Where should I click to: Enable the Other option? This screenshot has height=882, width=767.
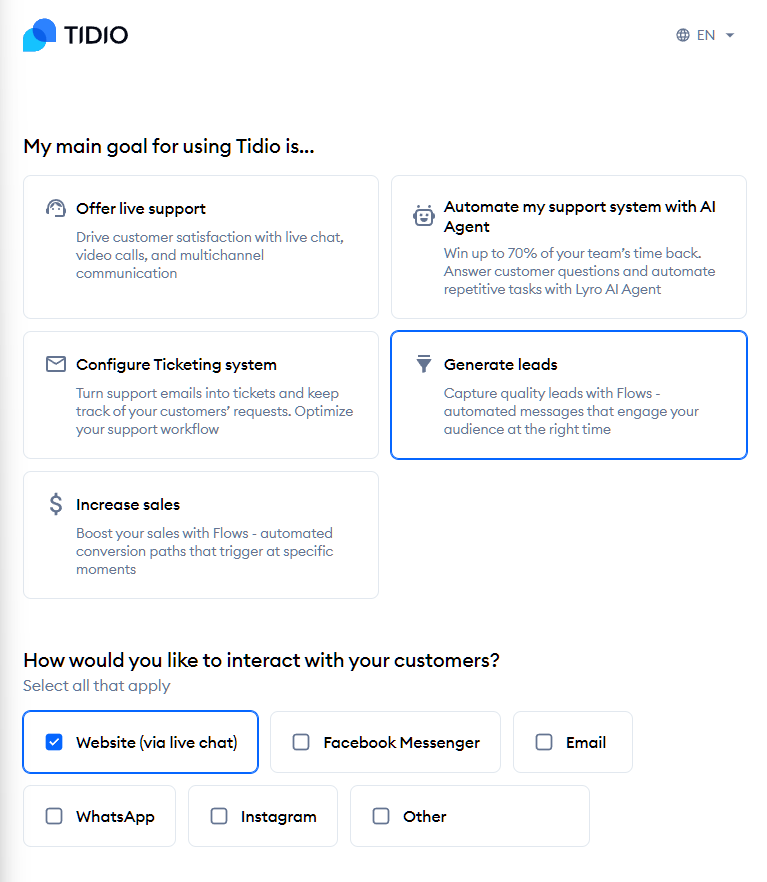click(380, 816)
